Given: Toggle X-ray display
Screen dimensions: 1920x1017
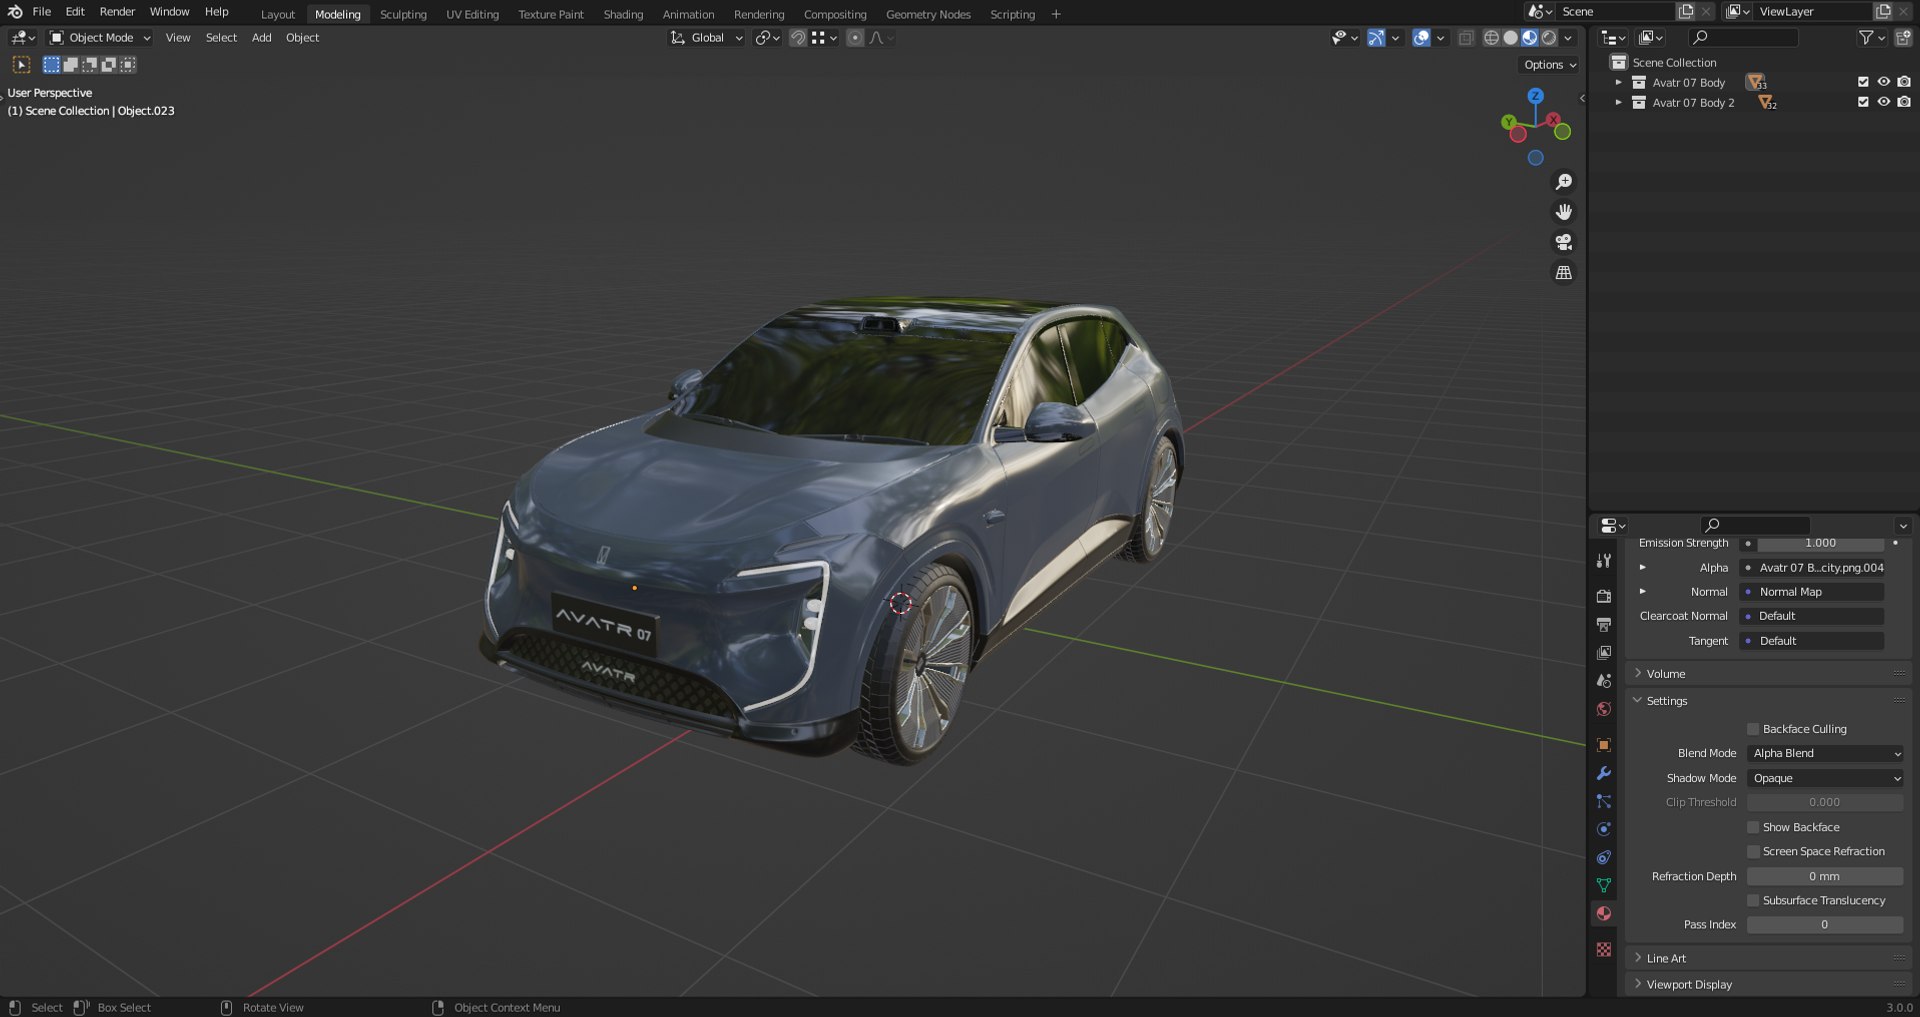Looking at the screenshot, I should (1465, 37).
